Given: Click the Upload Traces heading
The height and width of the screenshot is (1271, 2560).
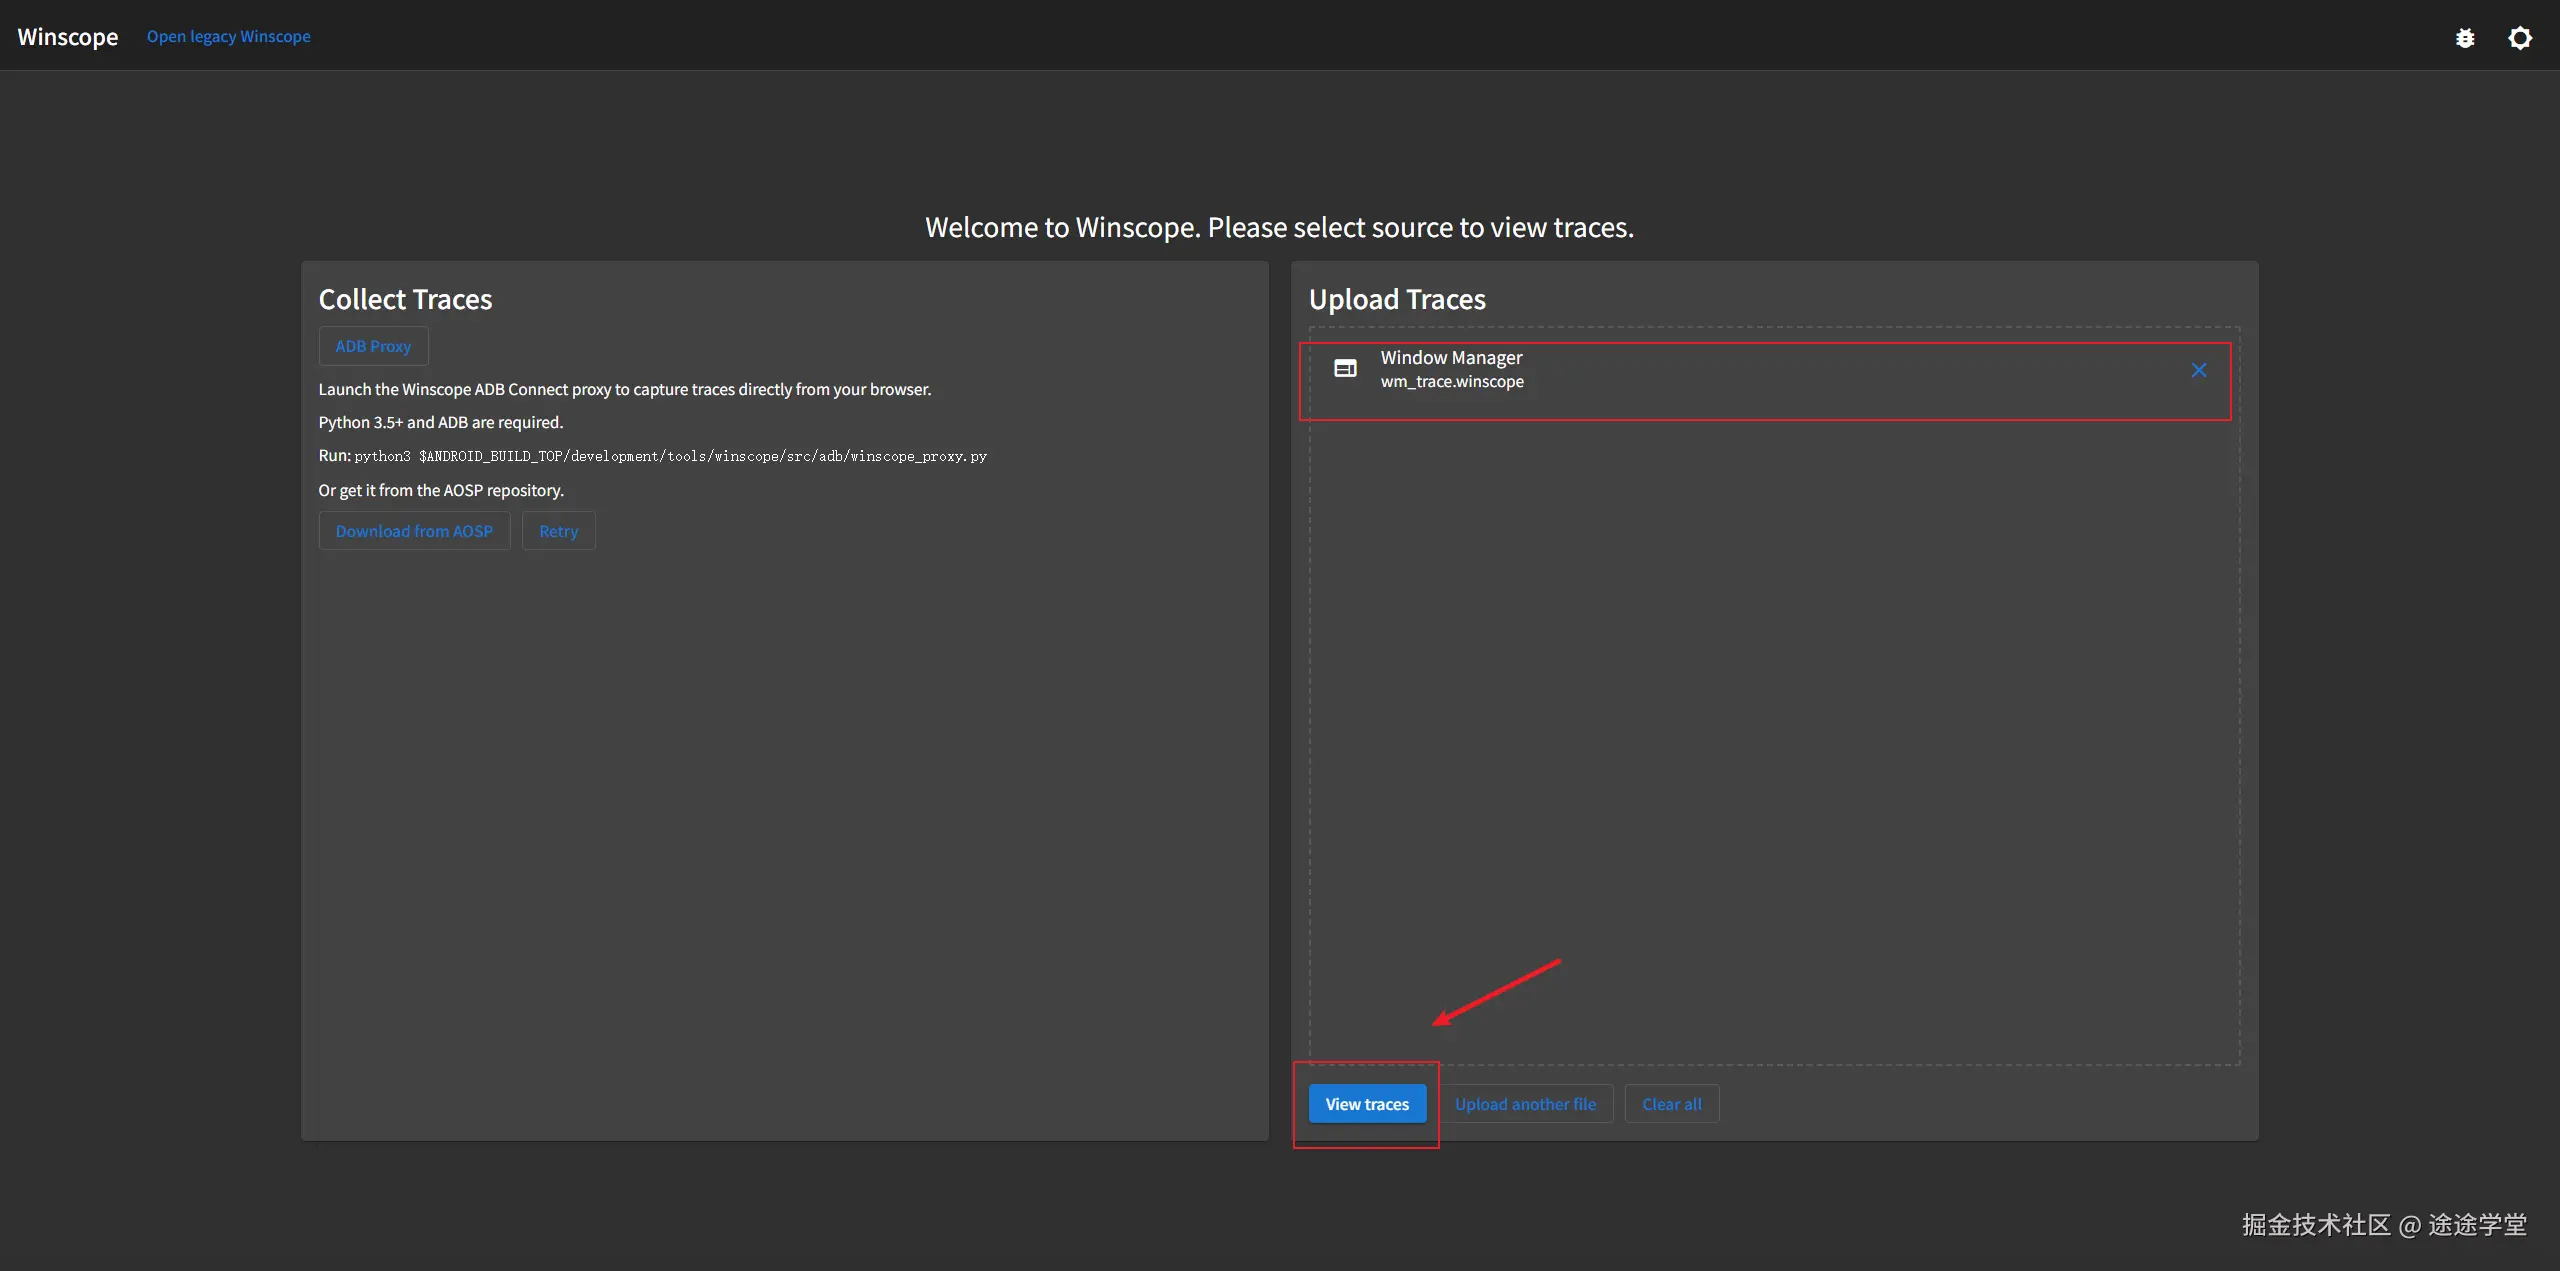Looking at the screenshot, I should tap(1397, 299).
